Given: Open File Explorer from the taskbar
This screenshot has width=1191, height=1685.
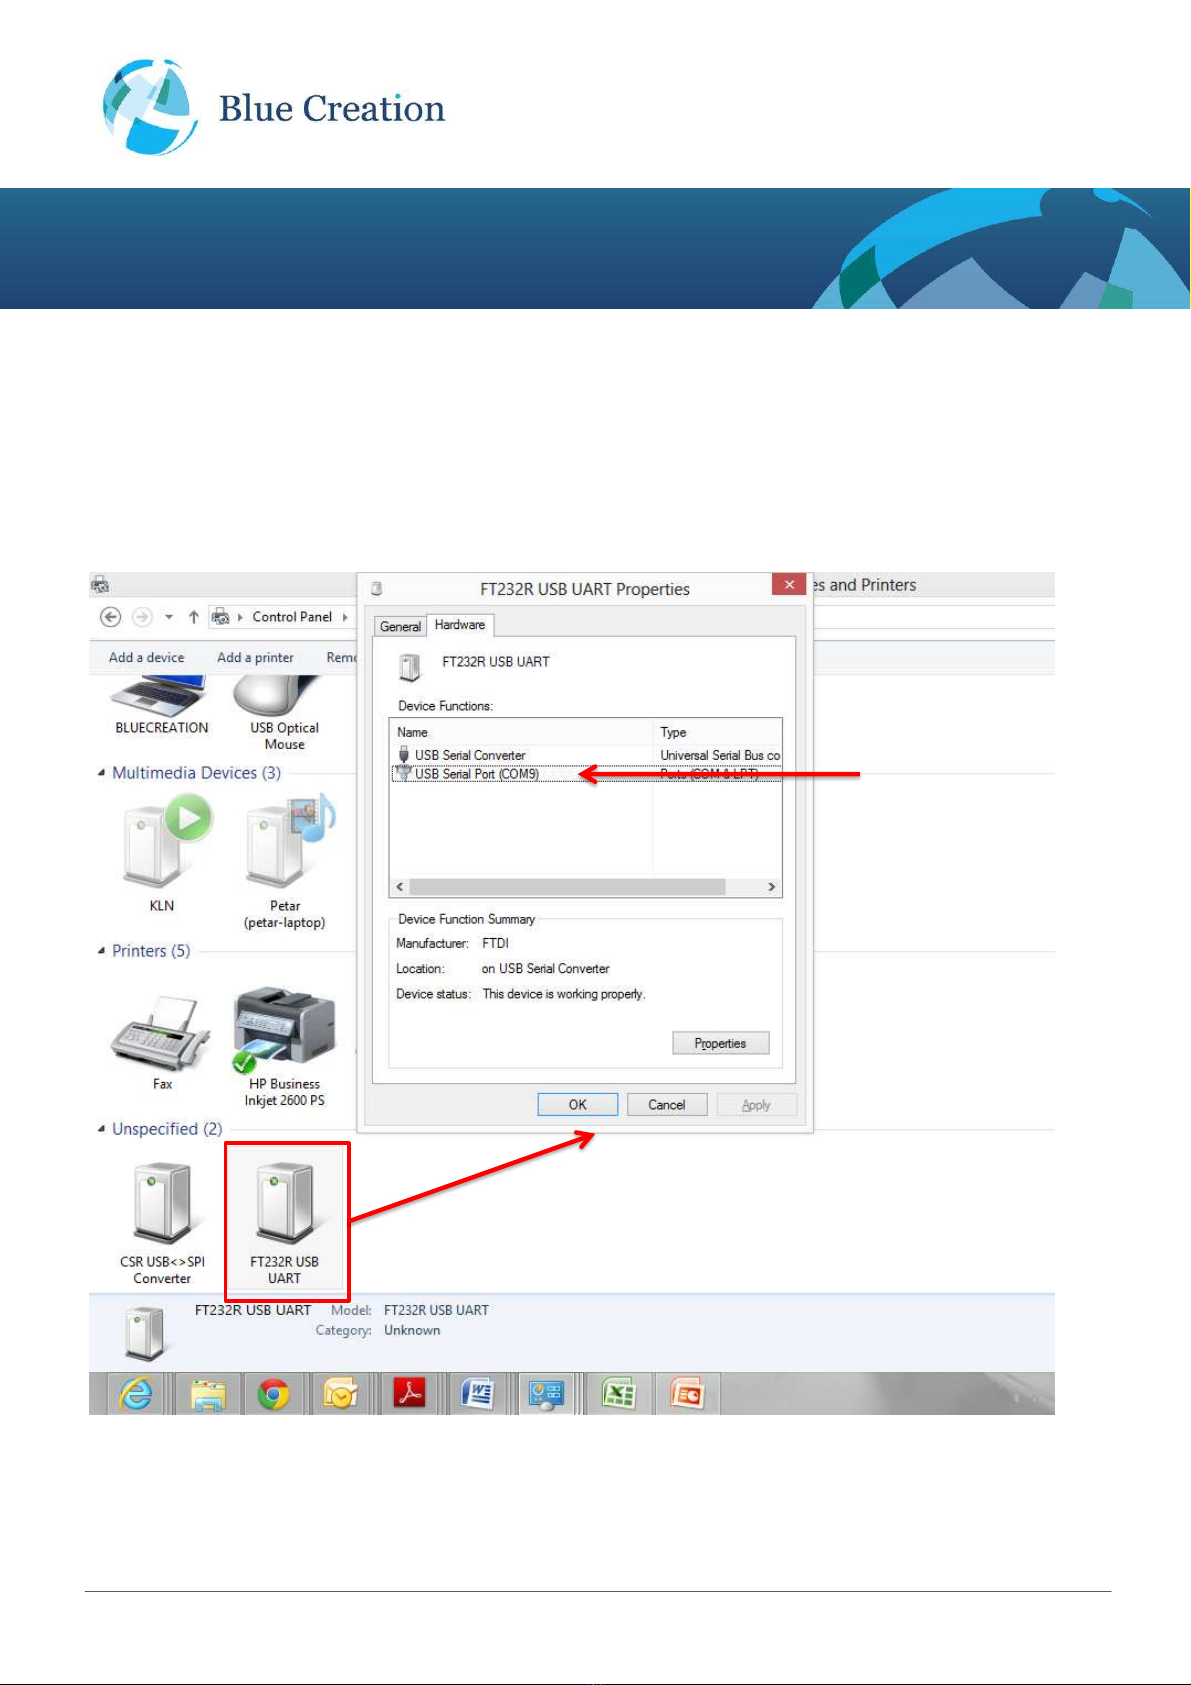Looking at the screenshot, I should point(208,1393).
